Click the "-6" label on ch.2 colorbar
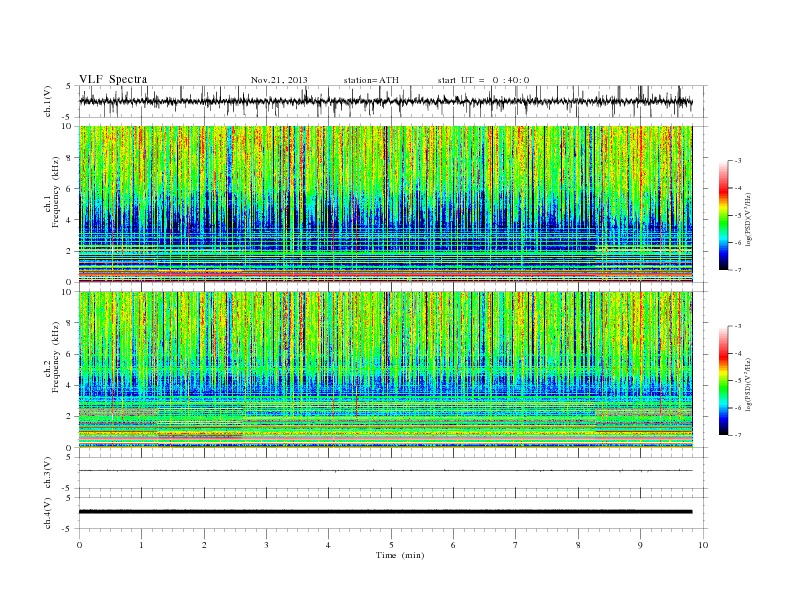 point(738,408)
